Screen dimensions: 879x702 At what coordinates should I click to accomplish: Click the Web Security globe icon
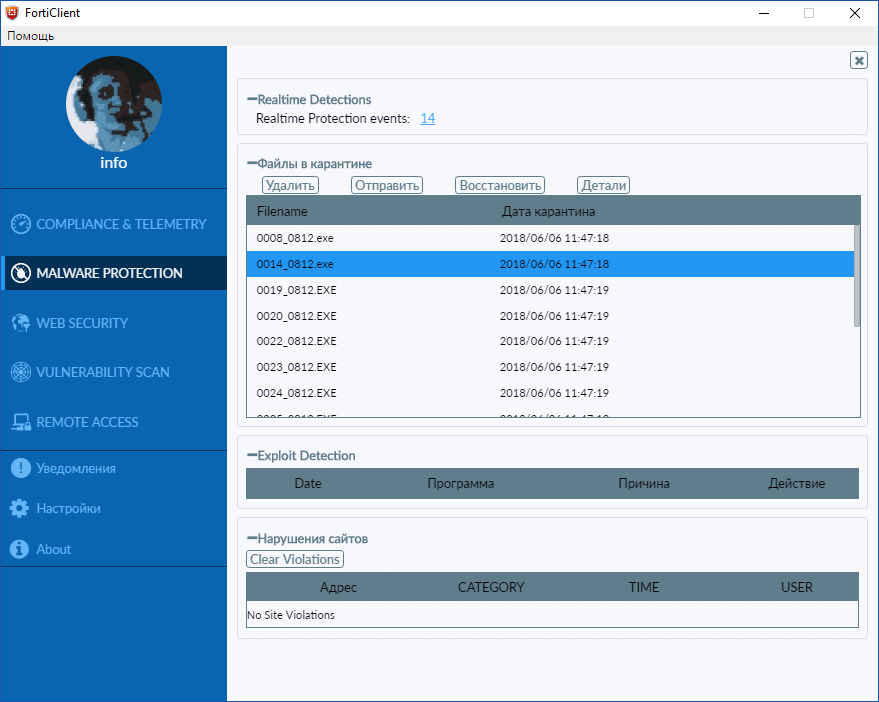point(21,323)
